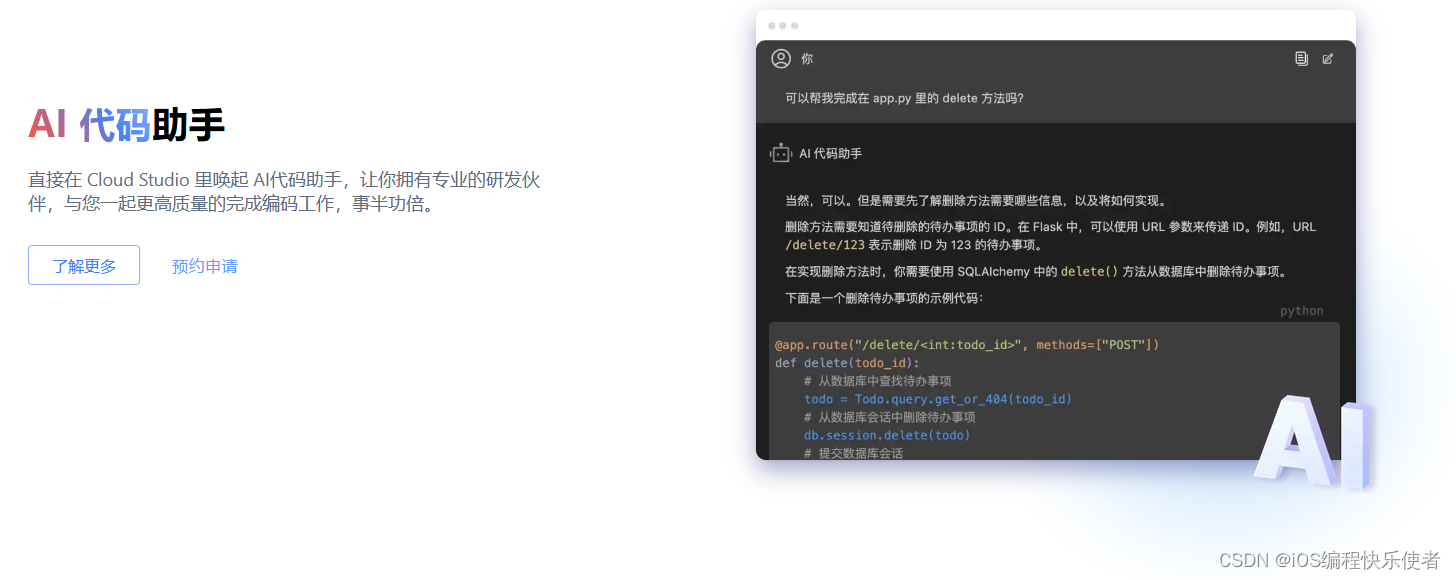Click the robot icon beside AI 代码助手

click(780, 153)
